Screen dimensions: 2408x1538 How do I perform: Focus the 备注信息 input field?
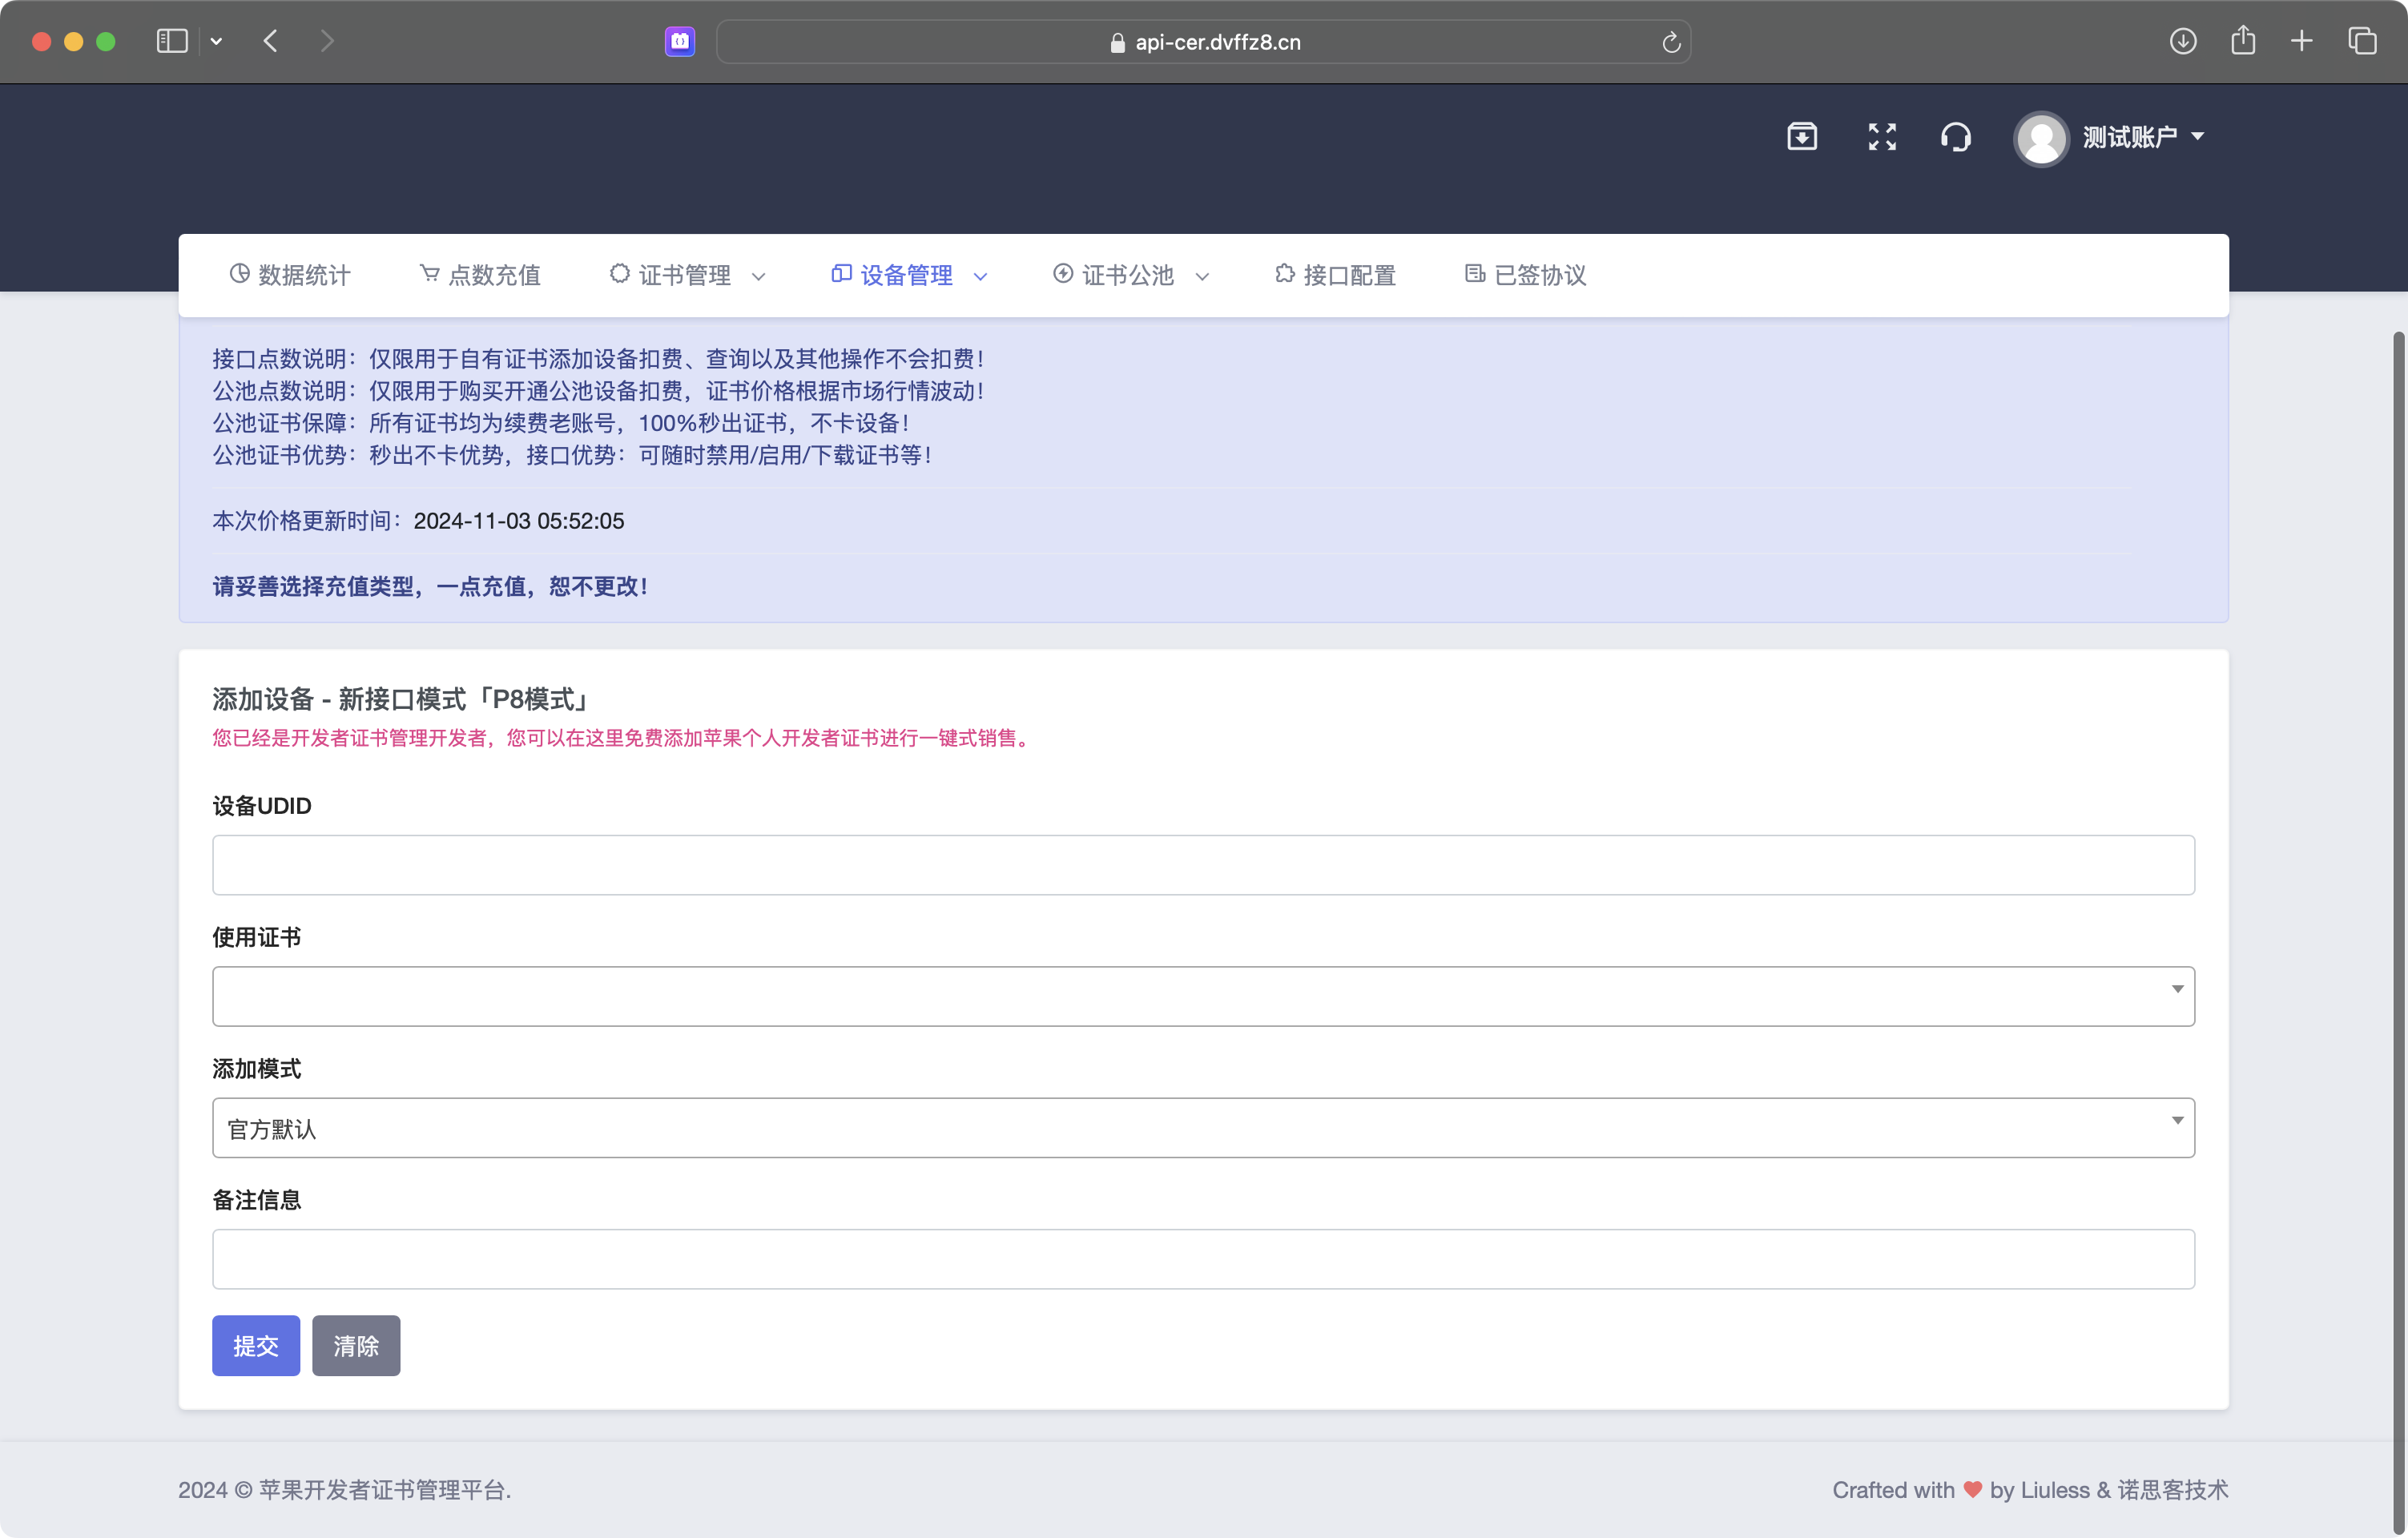1203,1259
